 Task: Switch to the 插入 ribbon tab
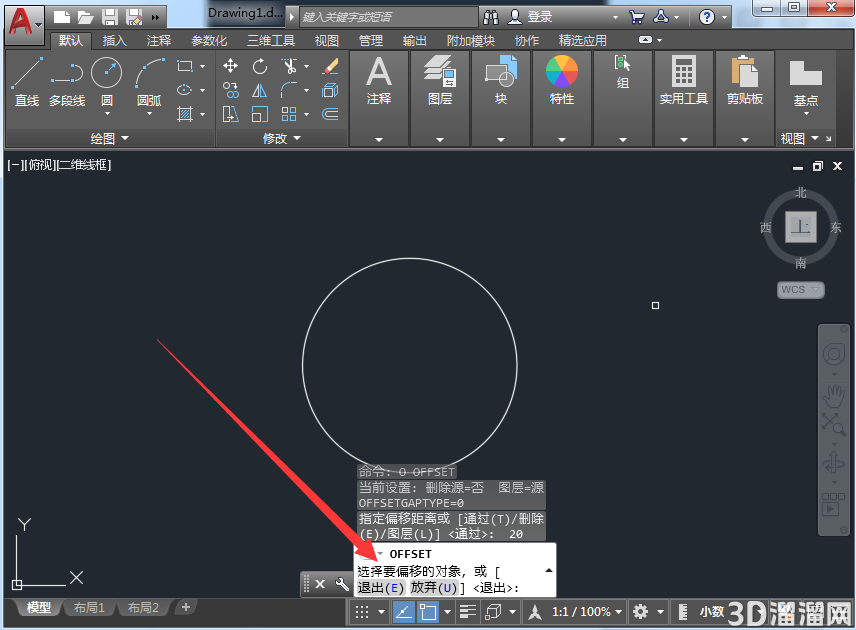114,41
